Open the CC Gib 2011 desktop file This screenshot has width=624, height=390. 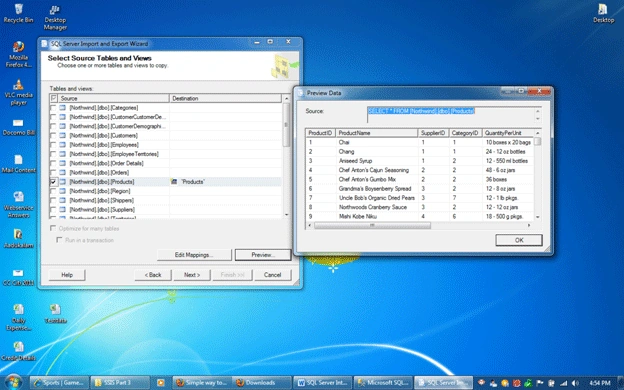tap(18, 277)
